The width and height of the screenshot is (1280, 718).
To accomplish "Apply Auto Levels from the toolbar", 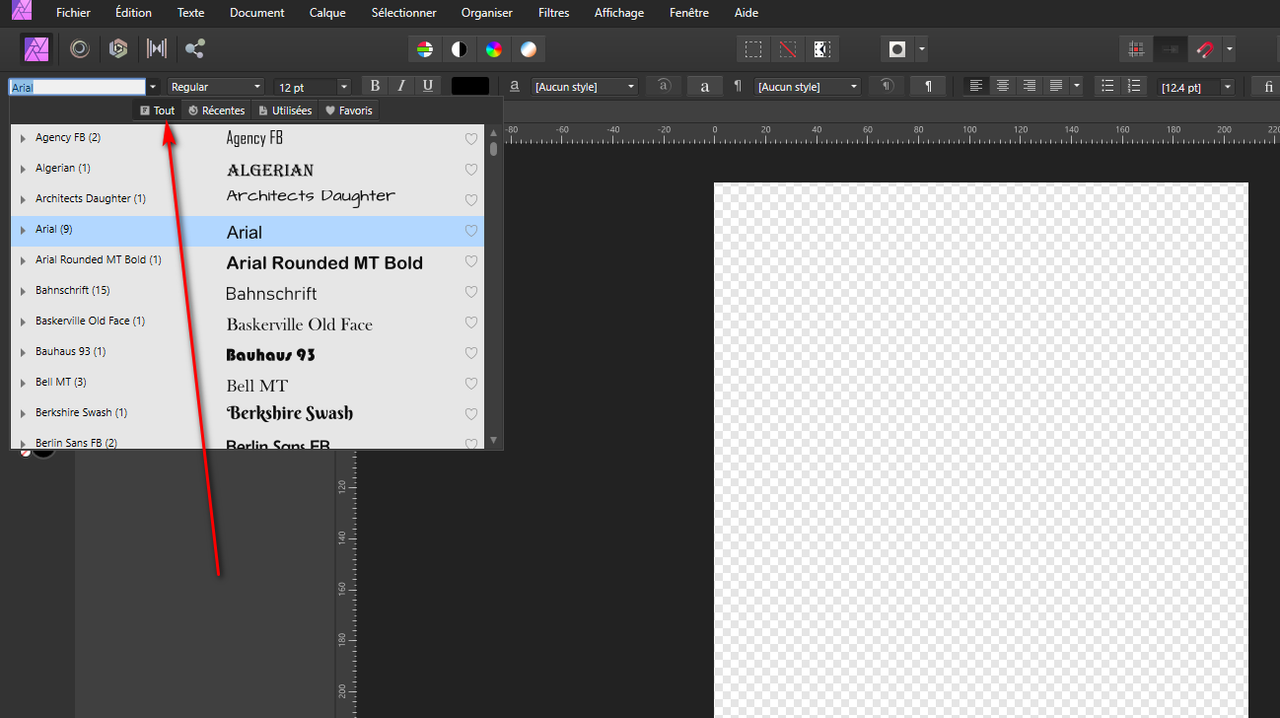I will tap(425, 49).
